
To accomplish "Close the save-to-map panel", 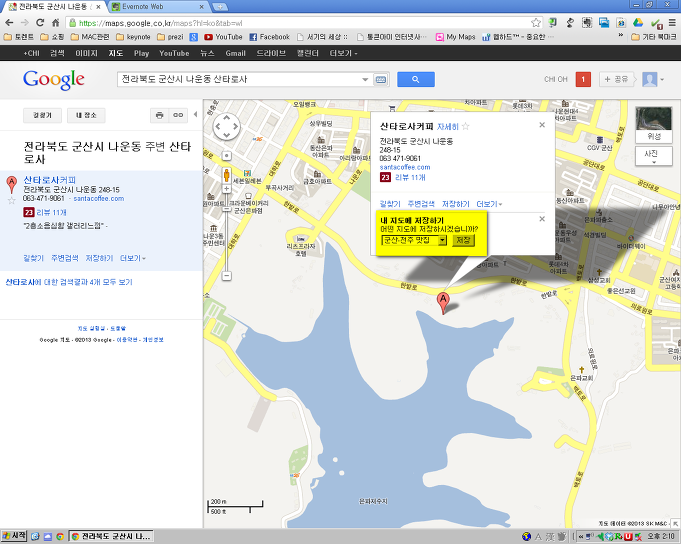I will click(x=542, y=219).
